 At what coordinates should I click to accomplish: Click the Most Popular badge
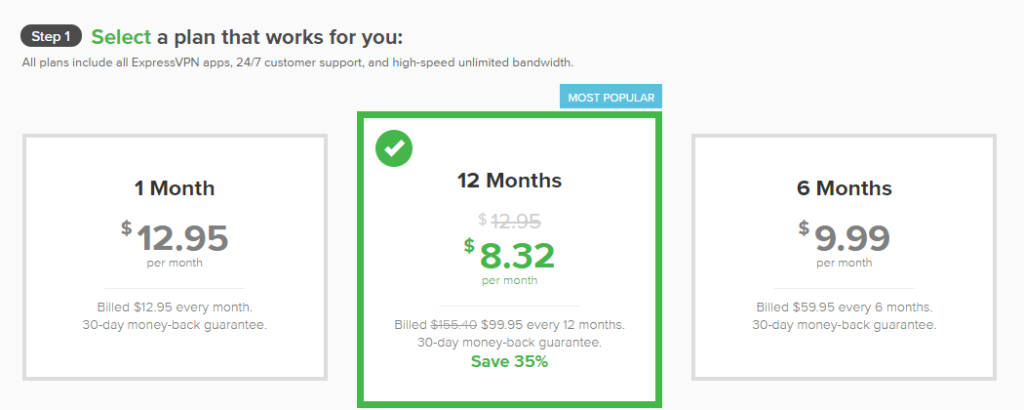coord(611,97)
